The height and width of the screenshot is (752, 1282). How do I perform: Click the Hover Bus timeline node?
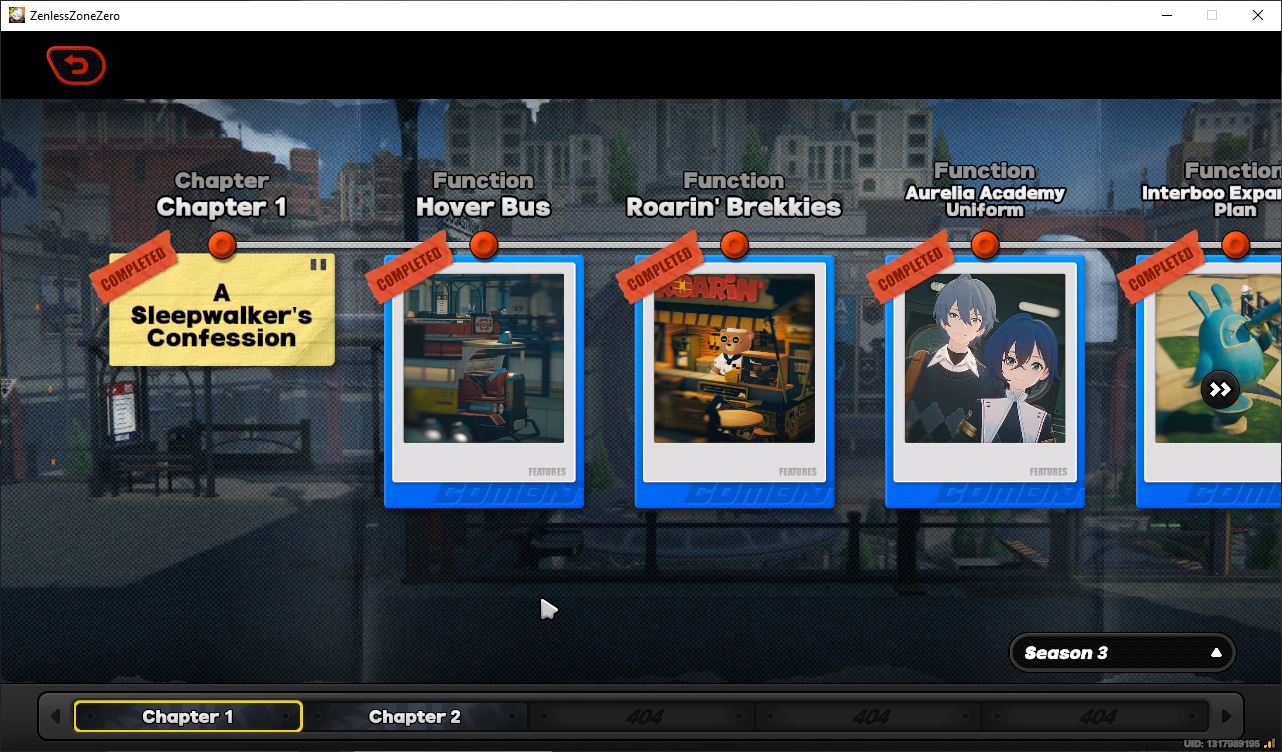point(484,244)
